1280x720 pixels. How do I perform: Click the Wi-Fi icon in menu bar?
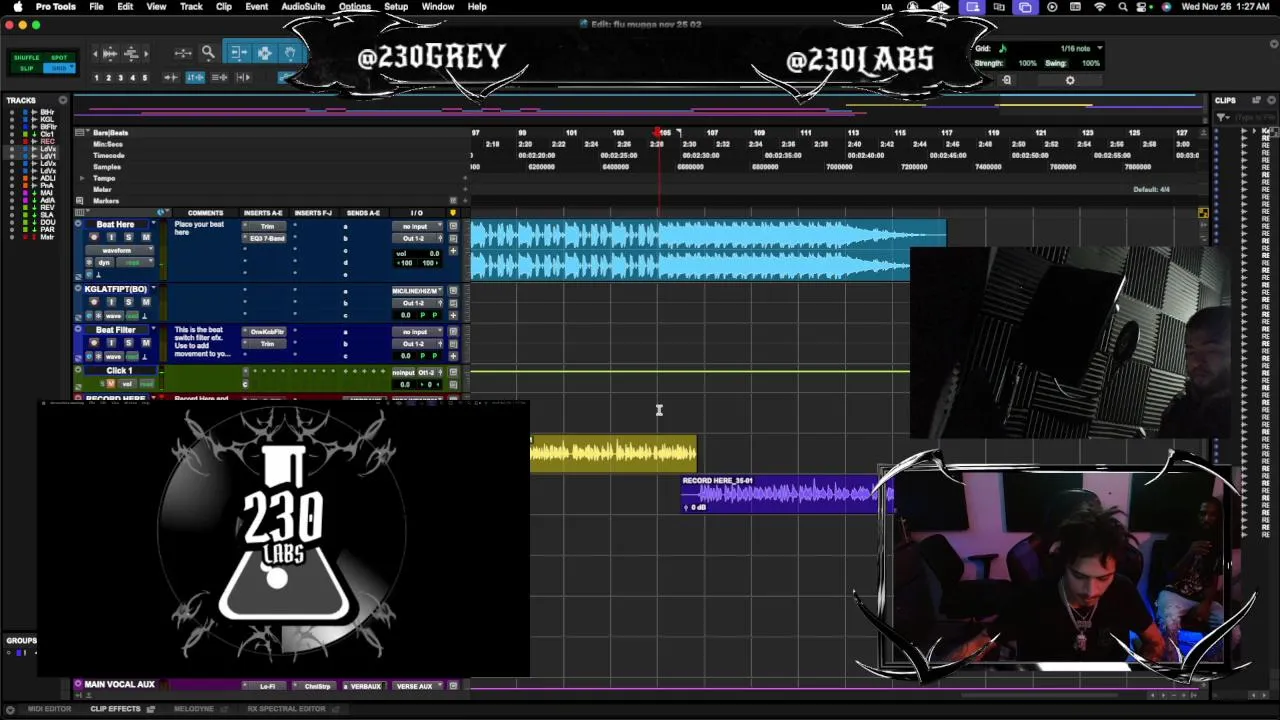coord(1100,7)
